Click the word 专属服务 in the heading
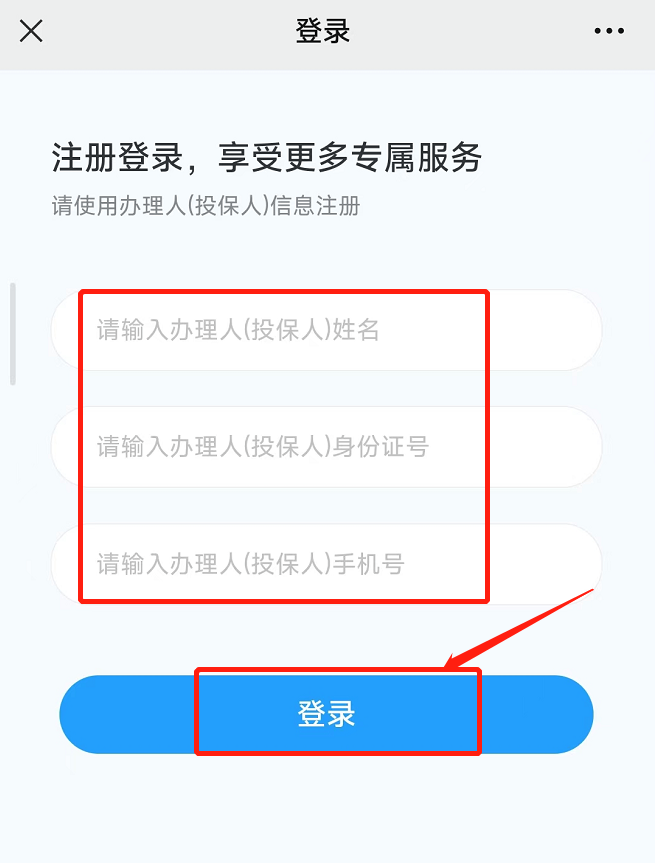The image size is (655, 863). [x=416, y=157]
